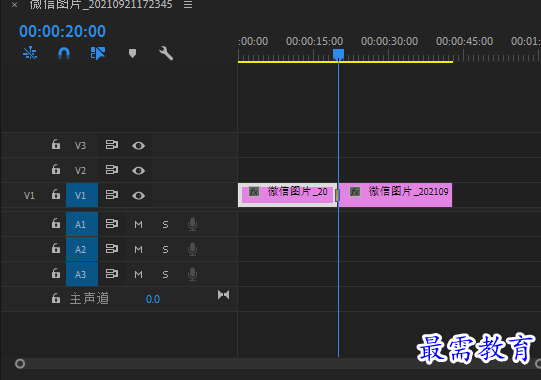
Task: Select the second clip 微信图片_202109 on V1
Action: pos(395,195)
